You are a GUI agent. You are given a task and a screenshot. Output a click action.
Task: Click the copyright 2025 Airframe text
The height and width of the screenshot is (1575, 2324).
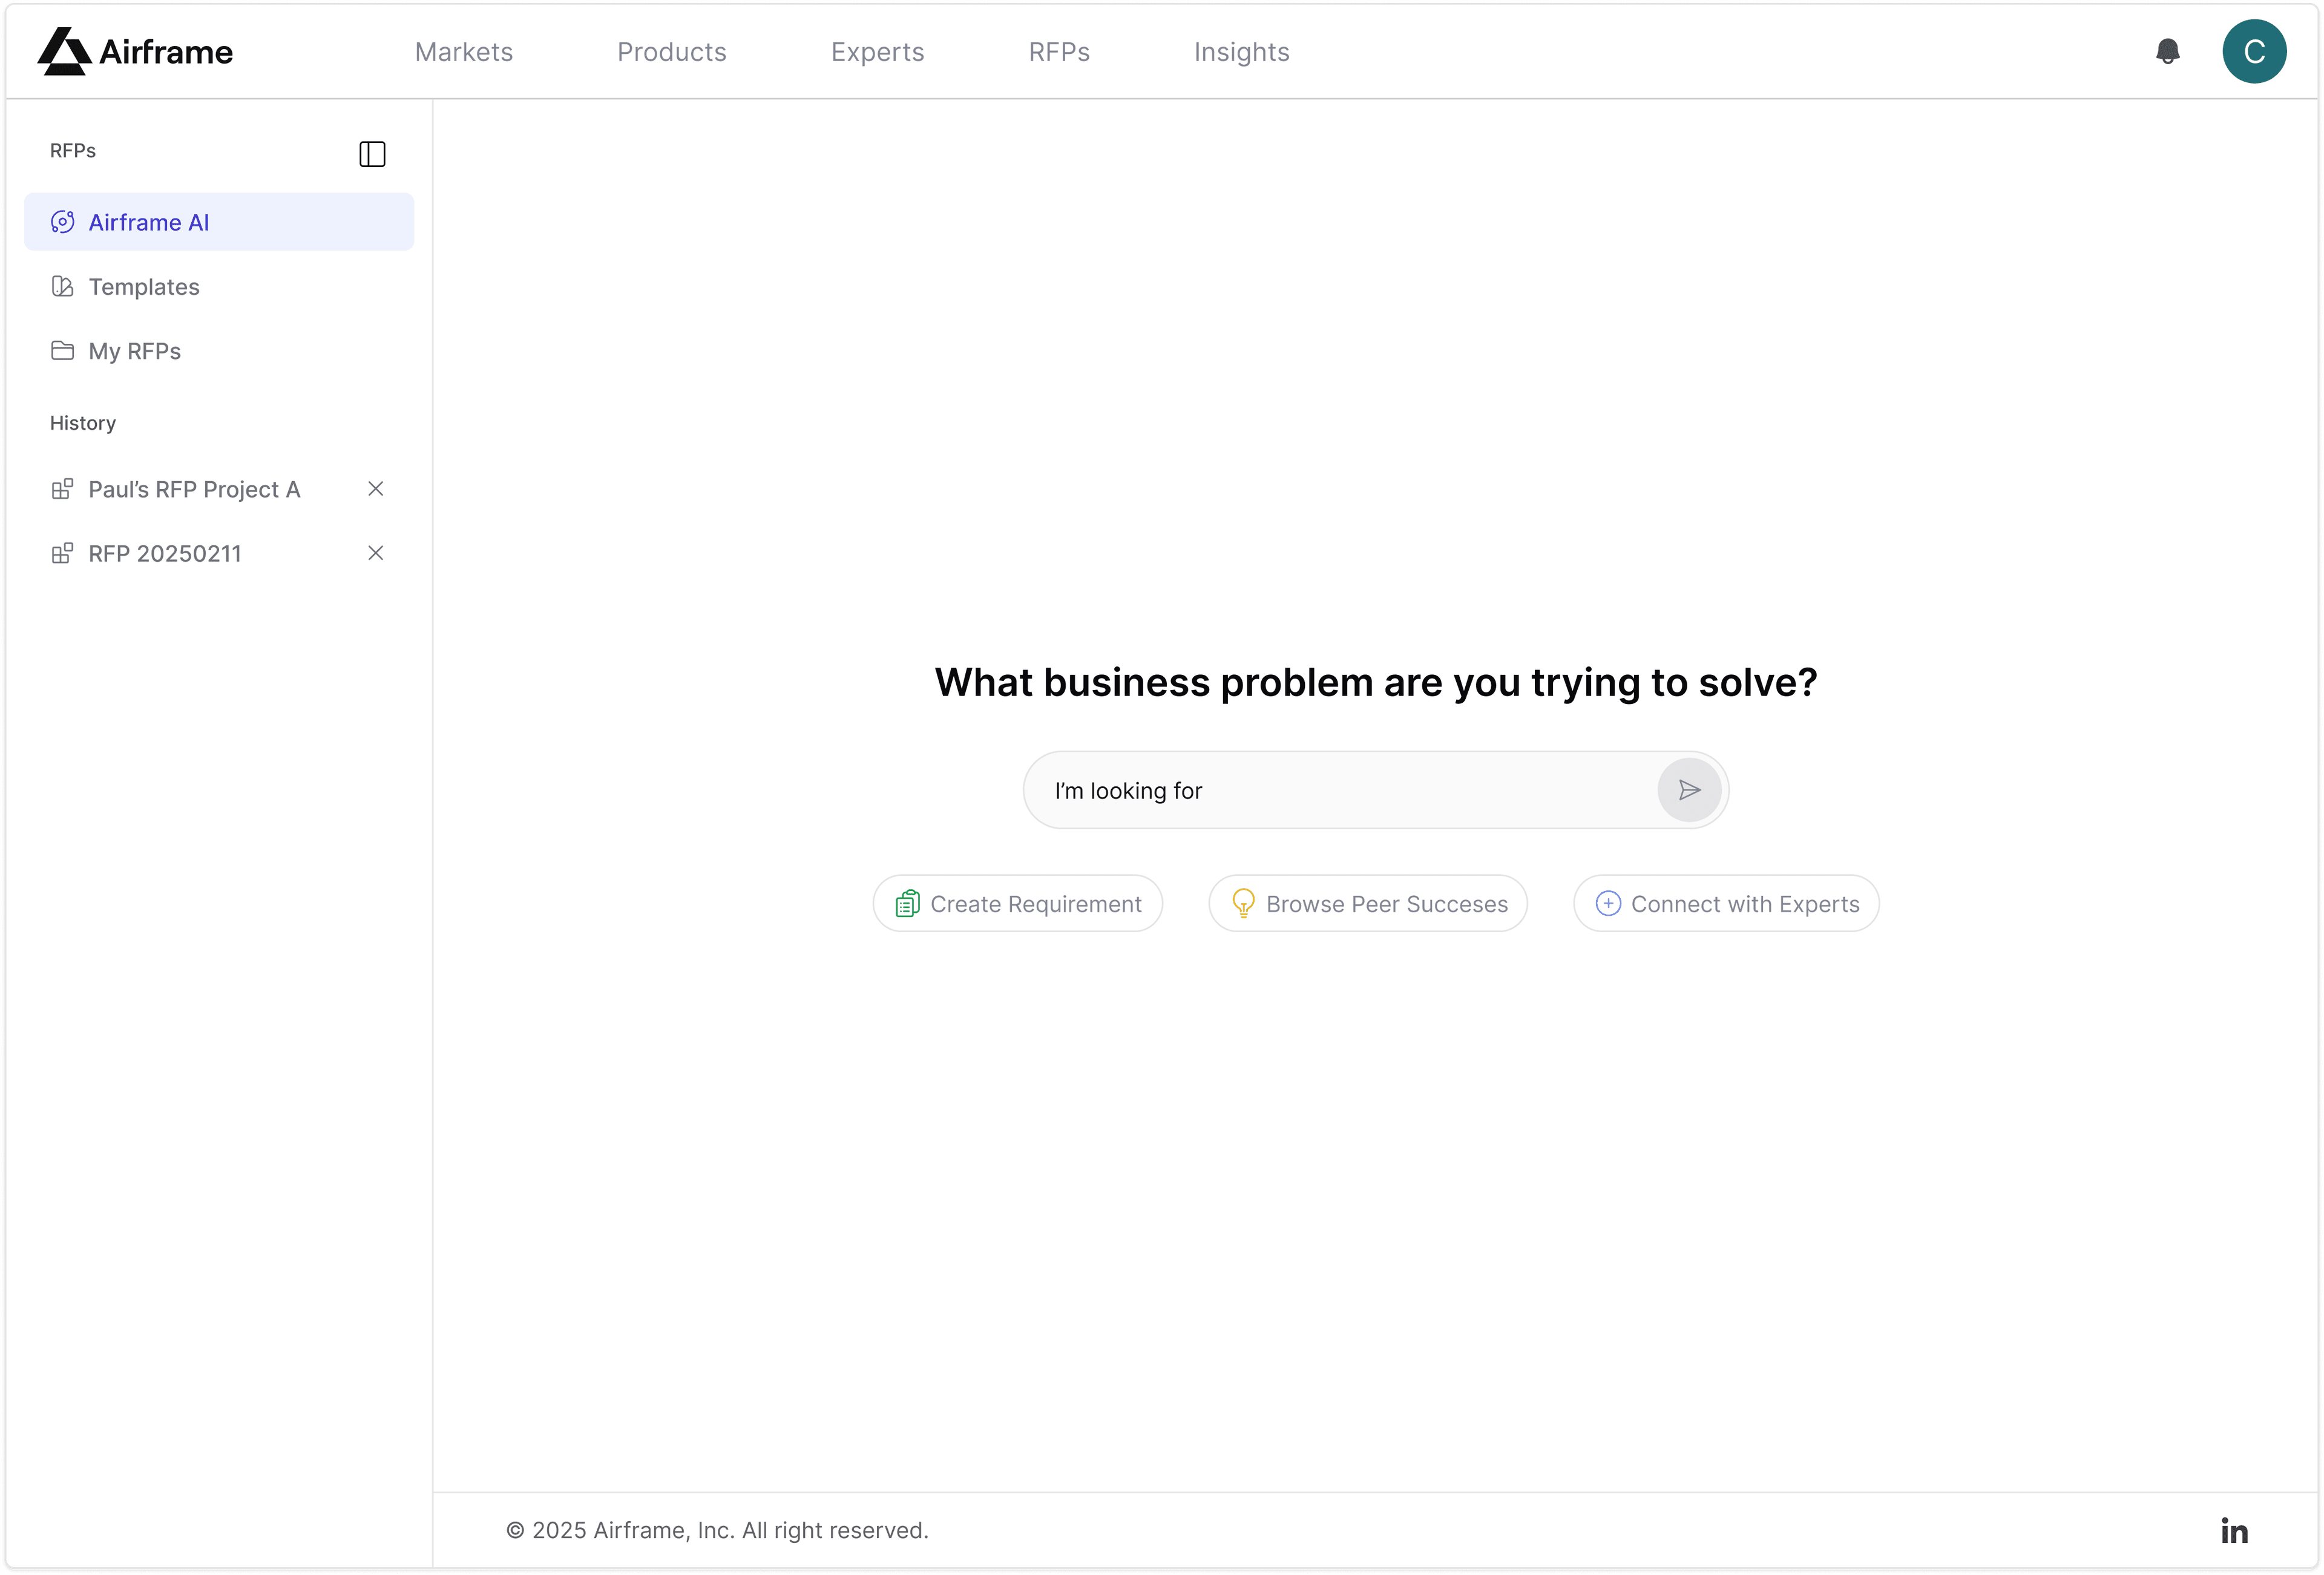pyautogui.click(x=717, y=1531)
